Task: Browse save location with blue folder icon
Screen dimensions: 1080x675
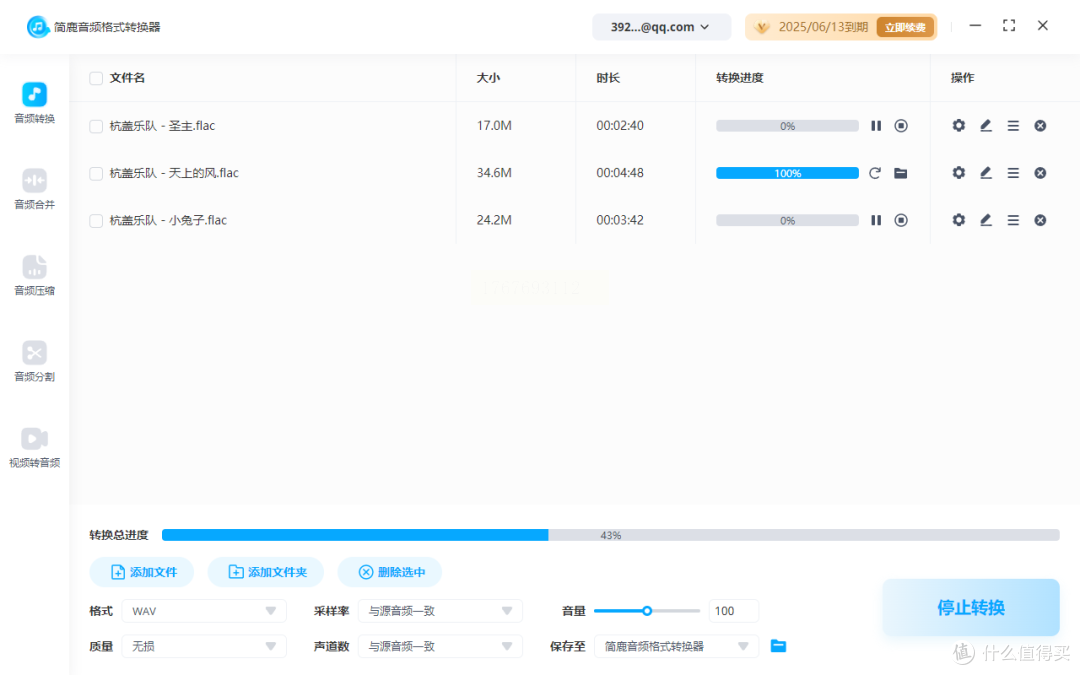Action: coord(778,646)
